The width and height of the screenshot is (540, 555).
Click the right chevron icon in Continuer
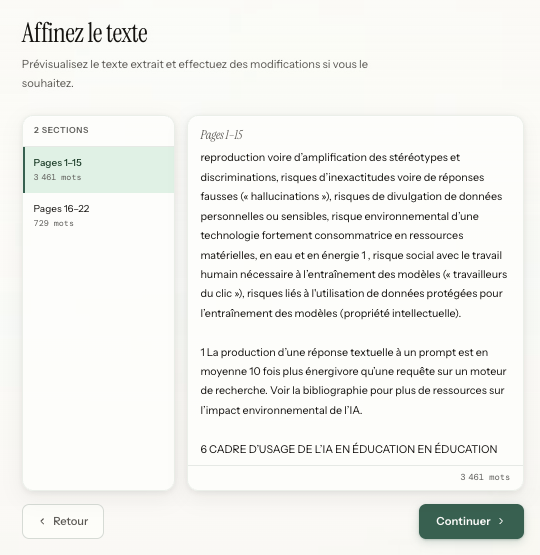[501, 521]
